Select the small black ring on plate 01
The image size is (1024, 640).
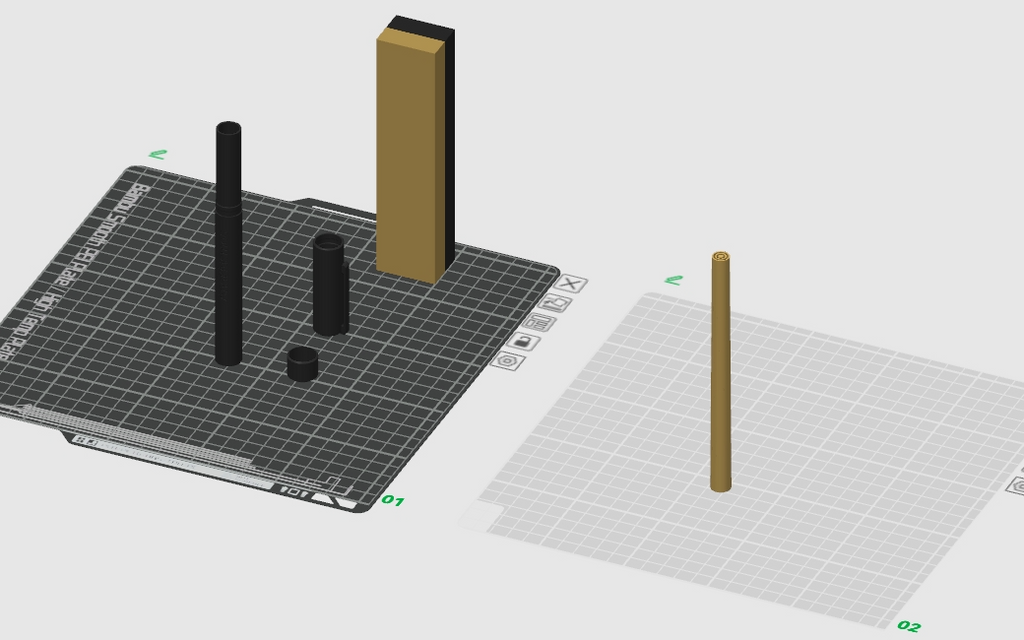tap(302, 364)
